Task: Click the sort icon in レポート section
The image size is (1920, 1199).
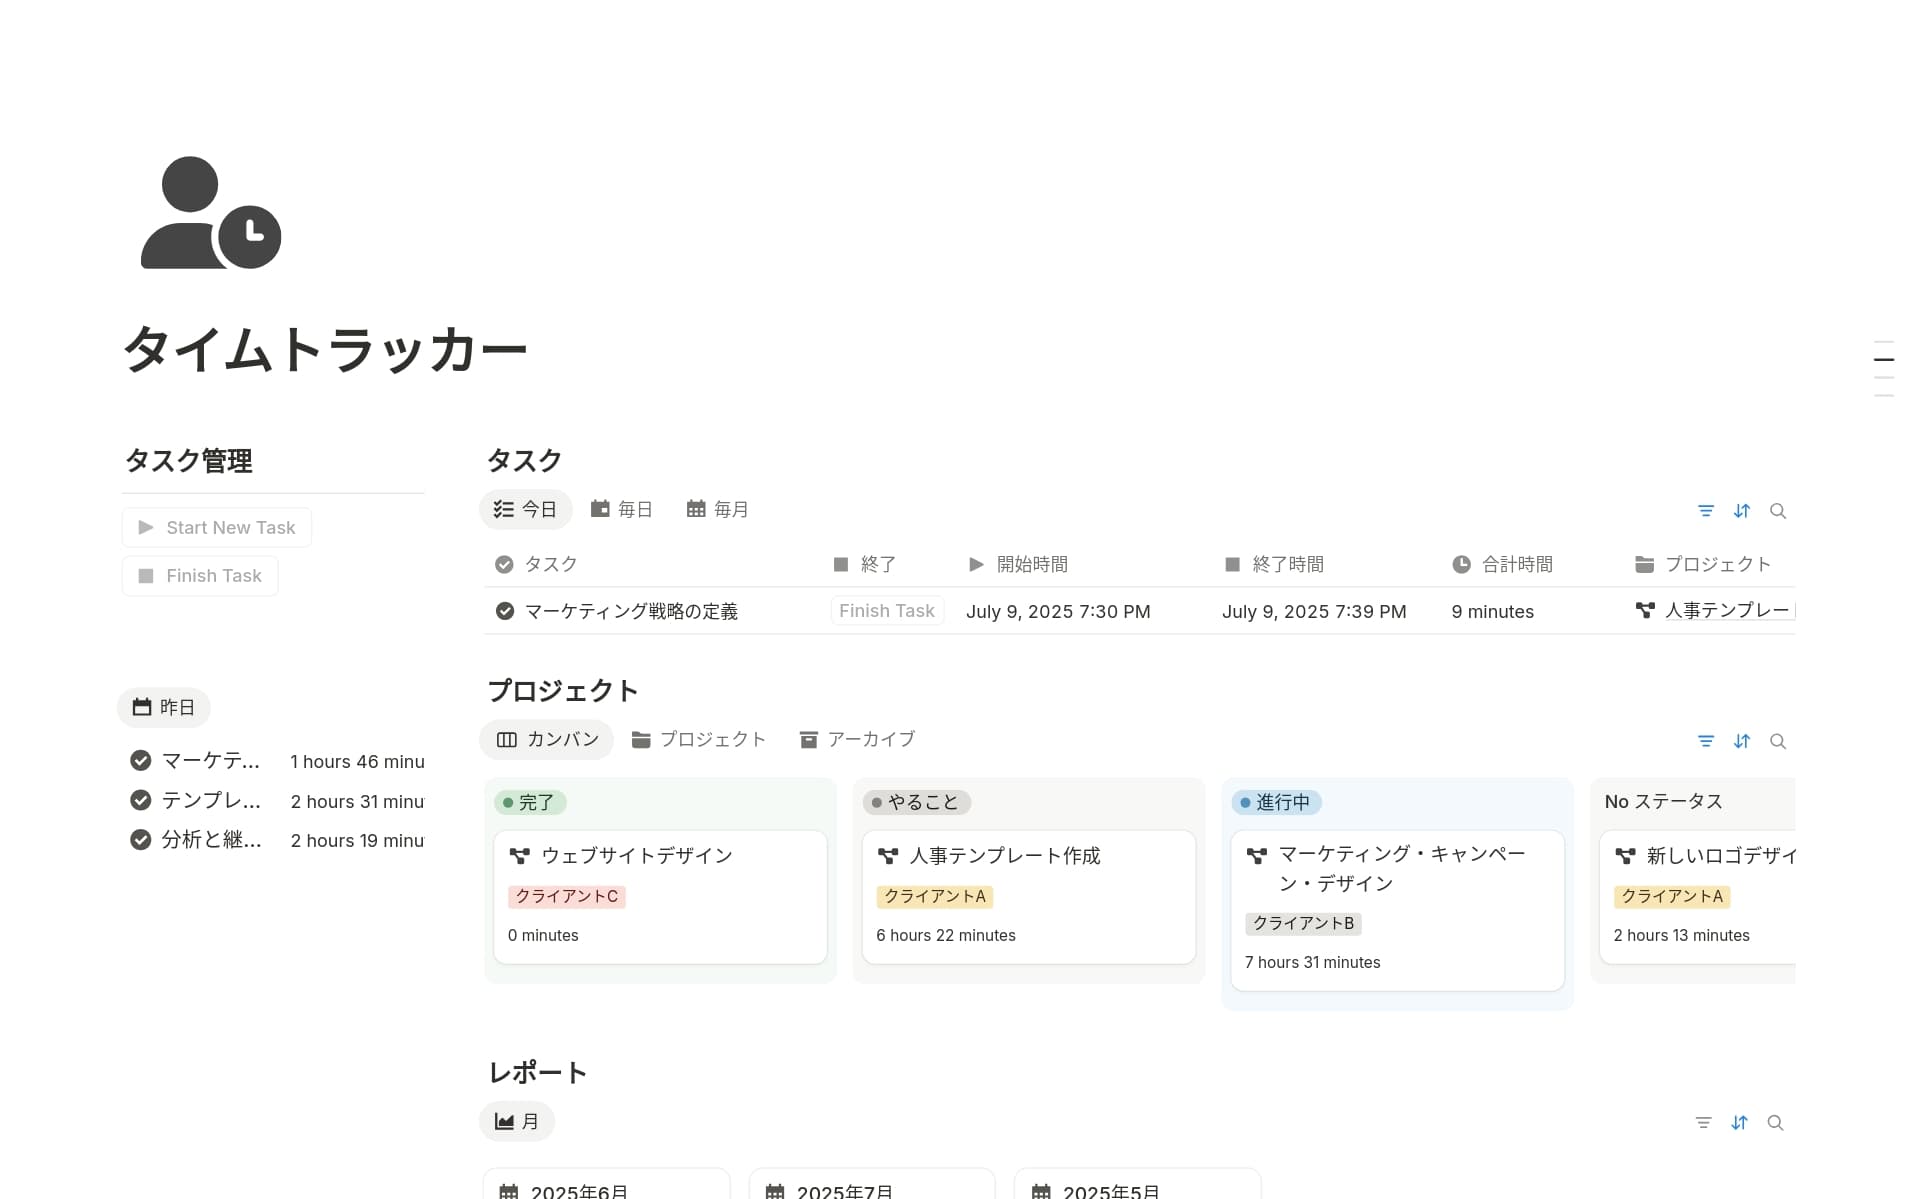Action: tap(1740, 1123)
